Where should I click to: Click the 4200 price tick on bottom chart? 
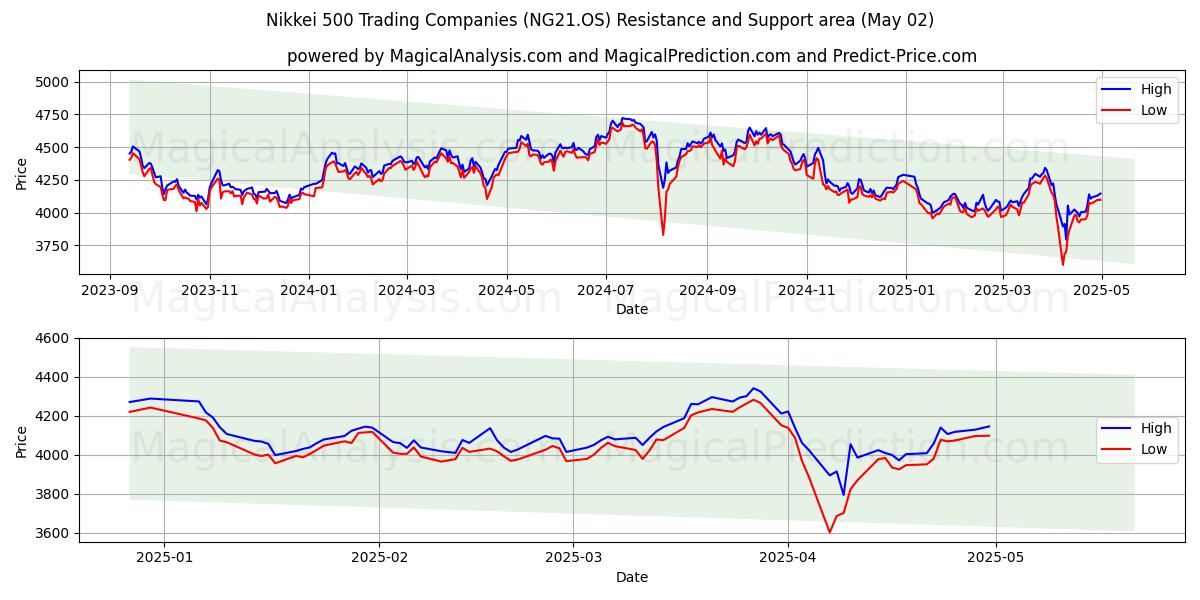[x=53, y=417]
